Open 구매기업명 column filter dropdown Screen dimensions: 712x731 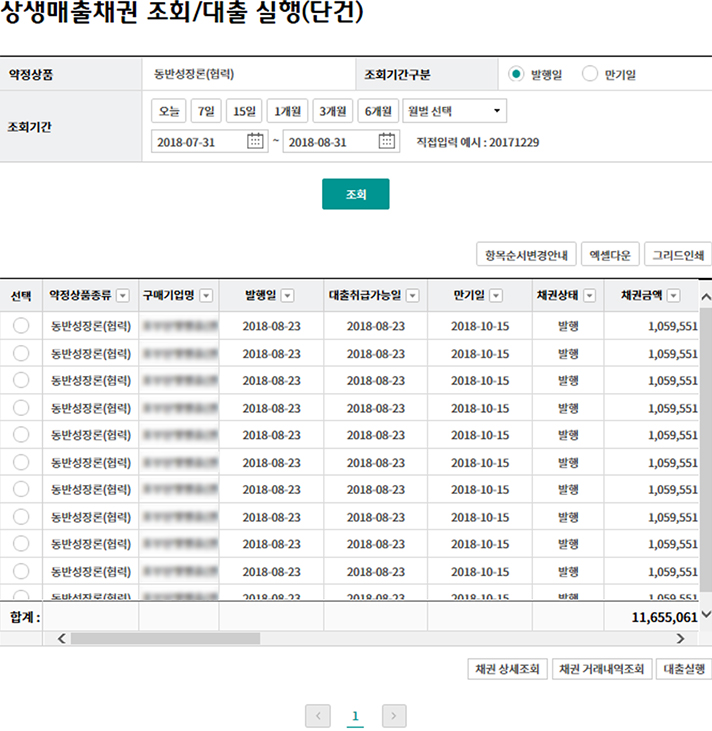click(x=206, y=295)
